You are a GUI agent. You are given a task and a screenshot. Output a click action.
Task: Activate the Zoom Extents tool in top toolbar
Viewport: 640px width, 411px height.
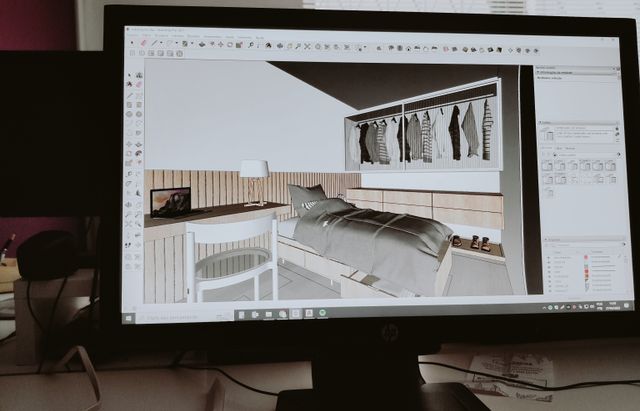point(307,46)
